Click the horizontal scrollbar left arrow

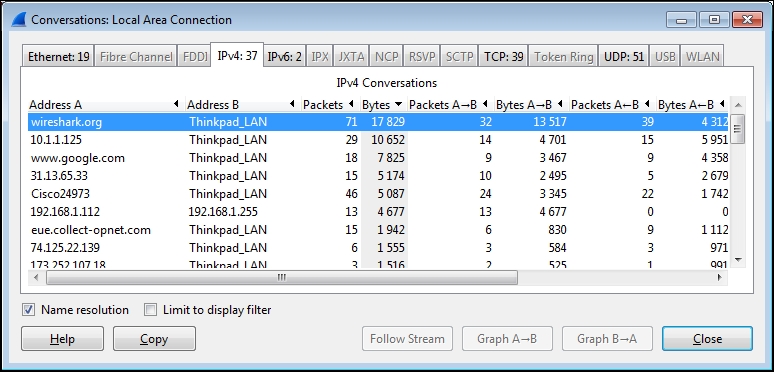tap(36, 277)
